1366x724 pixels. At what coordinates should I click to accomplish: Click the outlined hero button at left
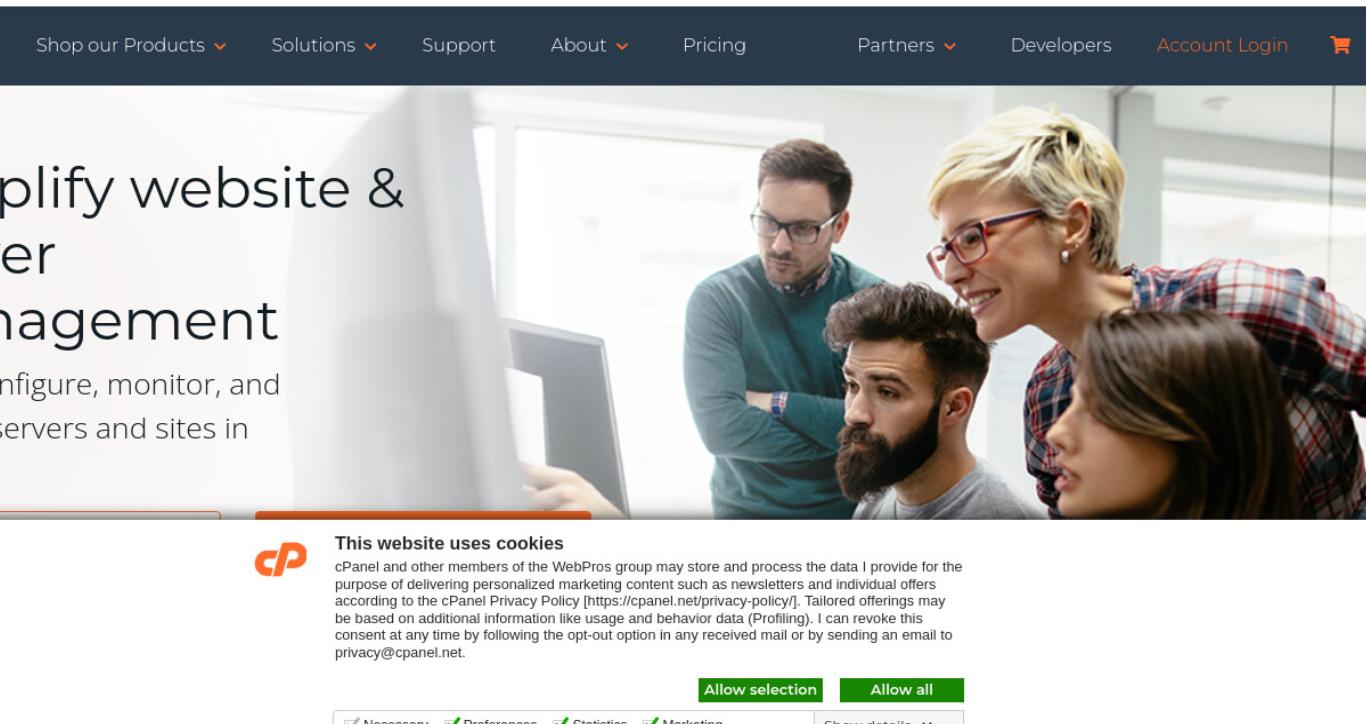[110, 515]
